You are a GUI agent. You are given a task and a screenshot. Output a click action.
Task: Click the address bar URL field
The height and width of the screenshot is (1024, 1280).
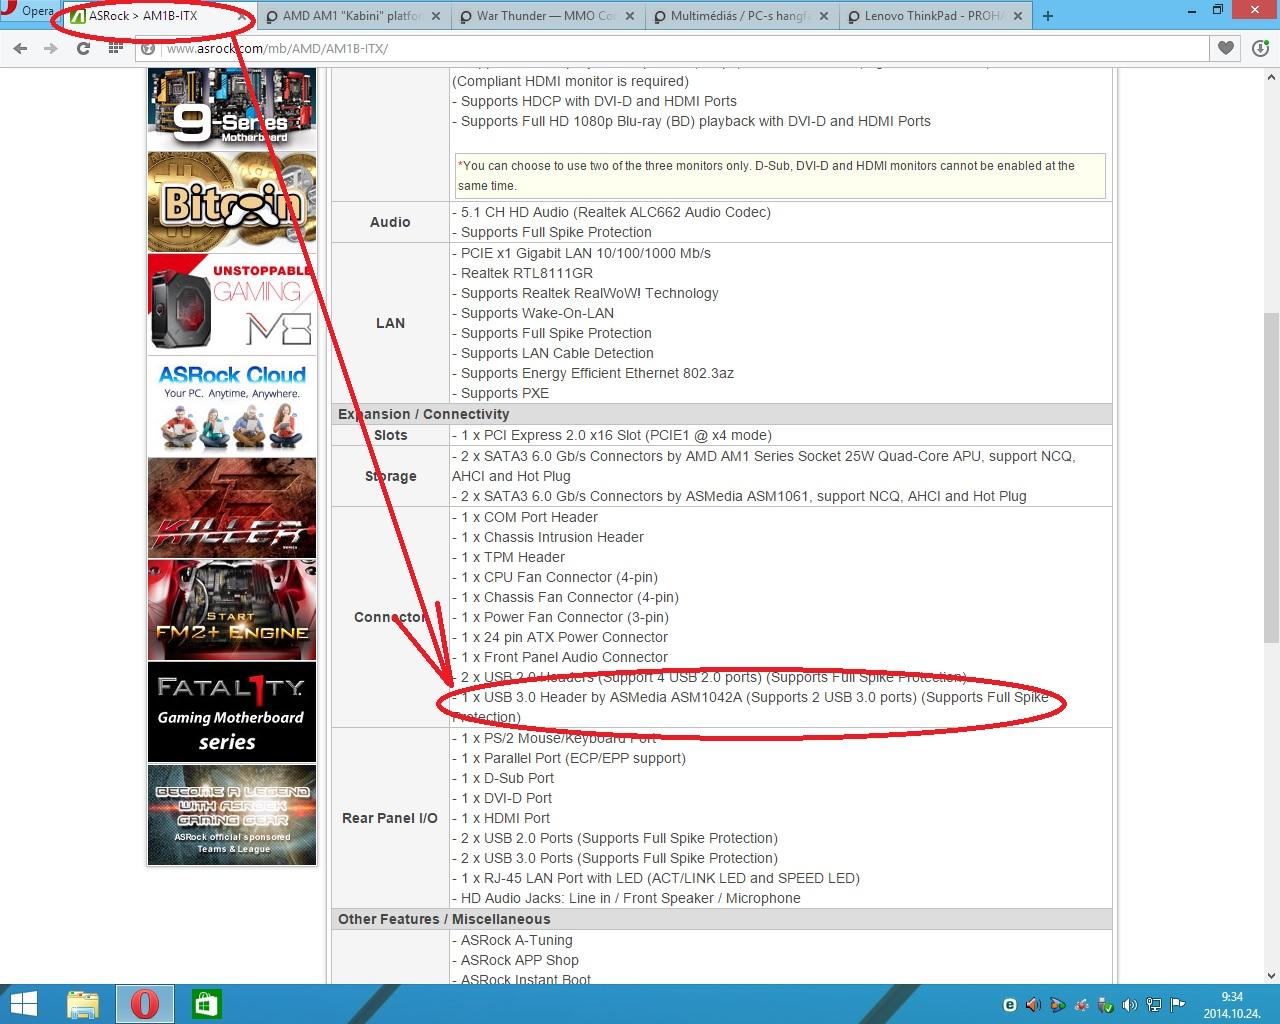click(680, 48)
